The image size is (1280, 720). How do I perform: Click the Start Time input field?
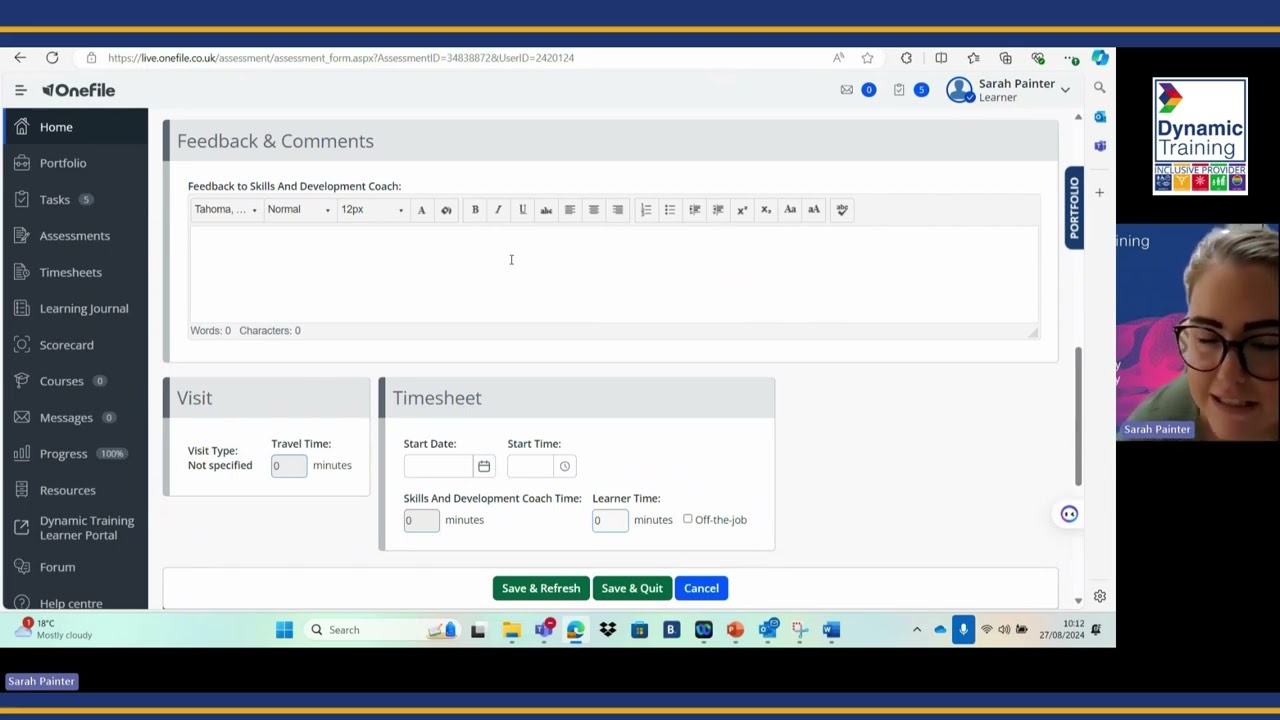tap(530, 466)
